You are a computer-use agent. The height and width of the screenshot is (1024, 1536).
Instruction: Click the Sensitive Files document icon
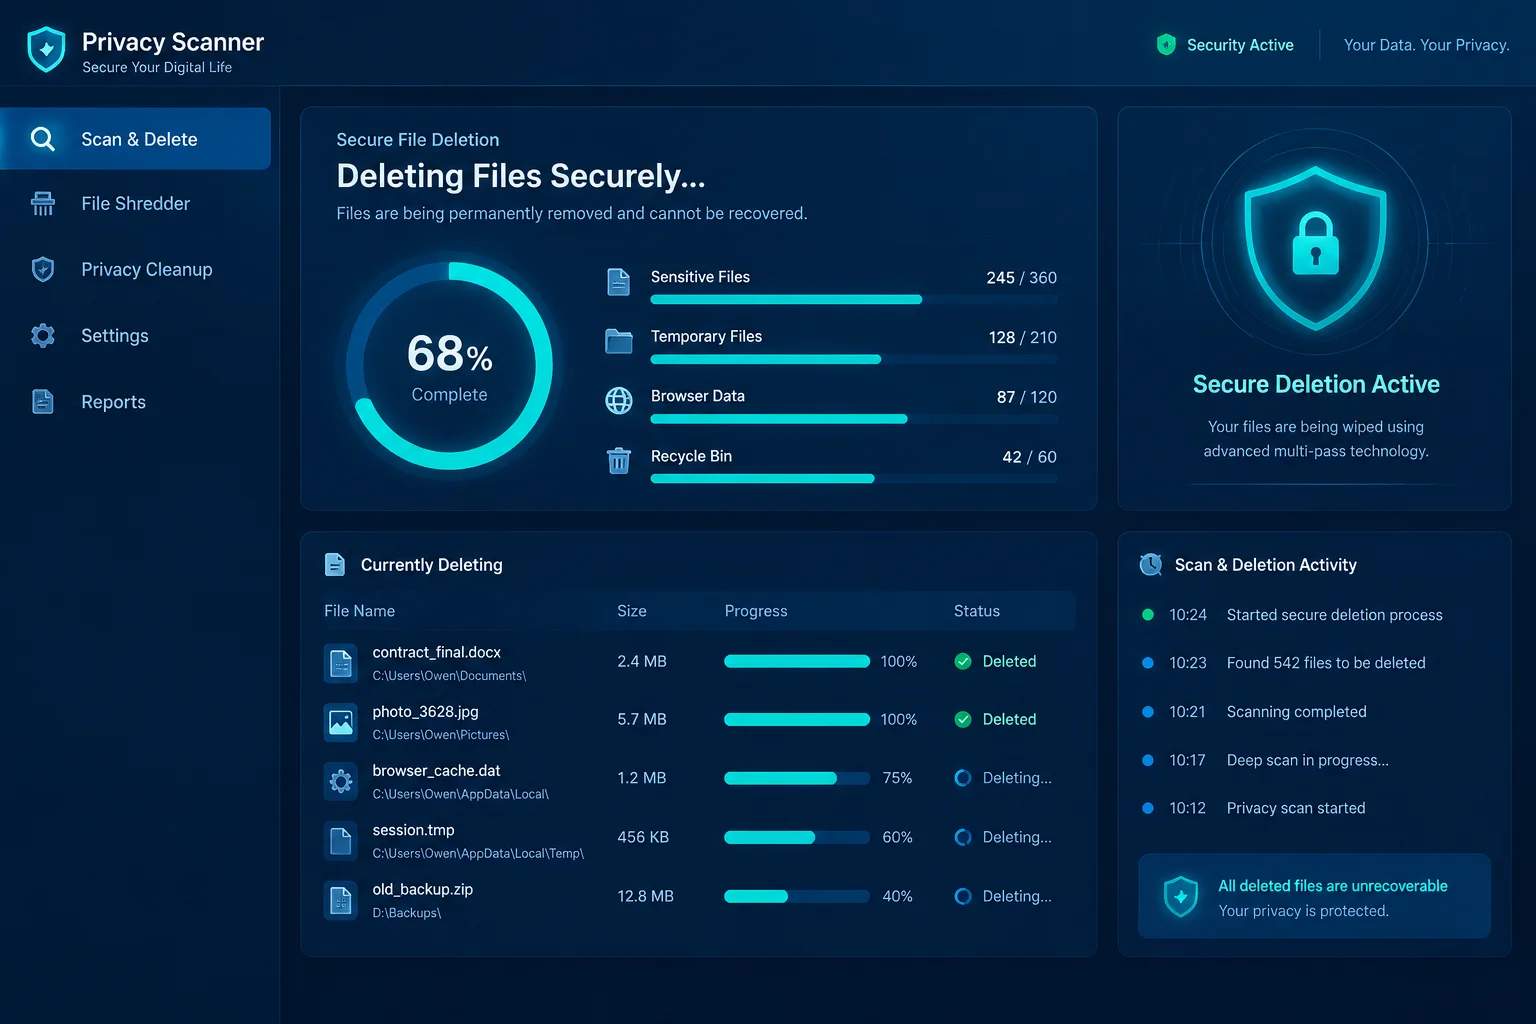(x=619, y=282)
